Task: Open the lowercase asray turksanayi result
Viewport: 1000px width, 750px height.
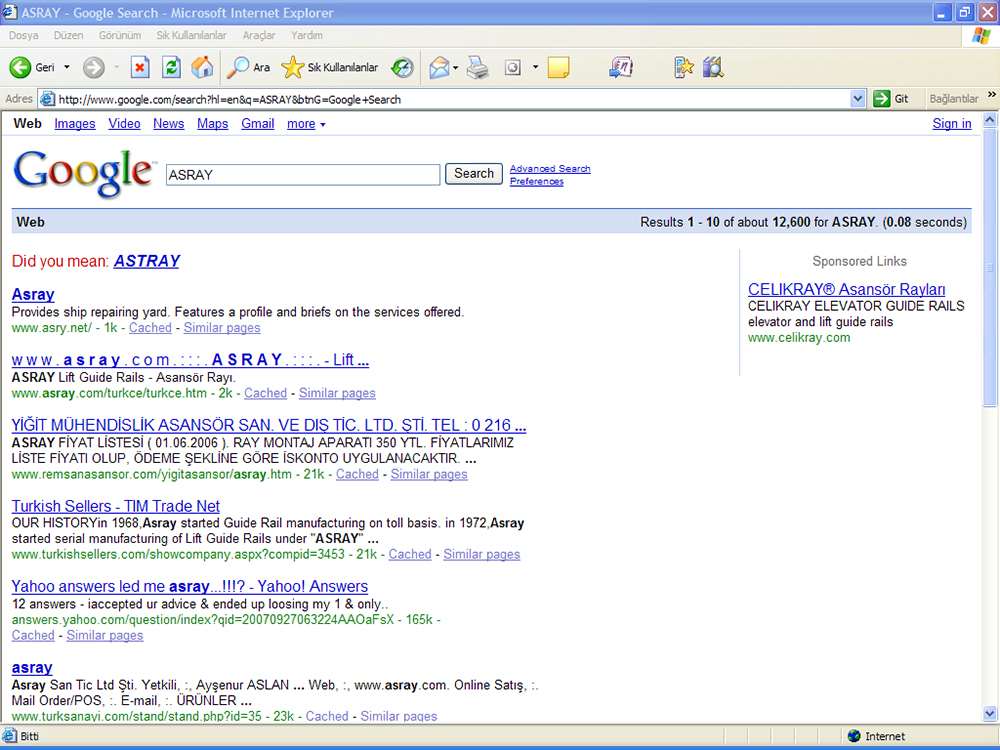Action: click(32, 668)
